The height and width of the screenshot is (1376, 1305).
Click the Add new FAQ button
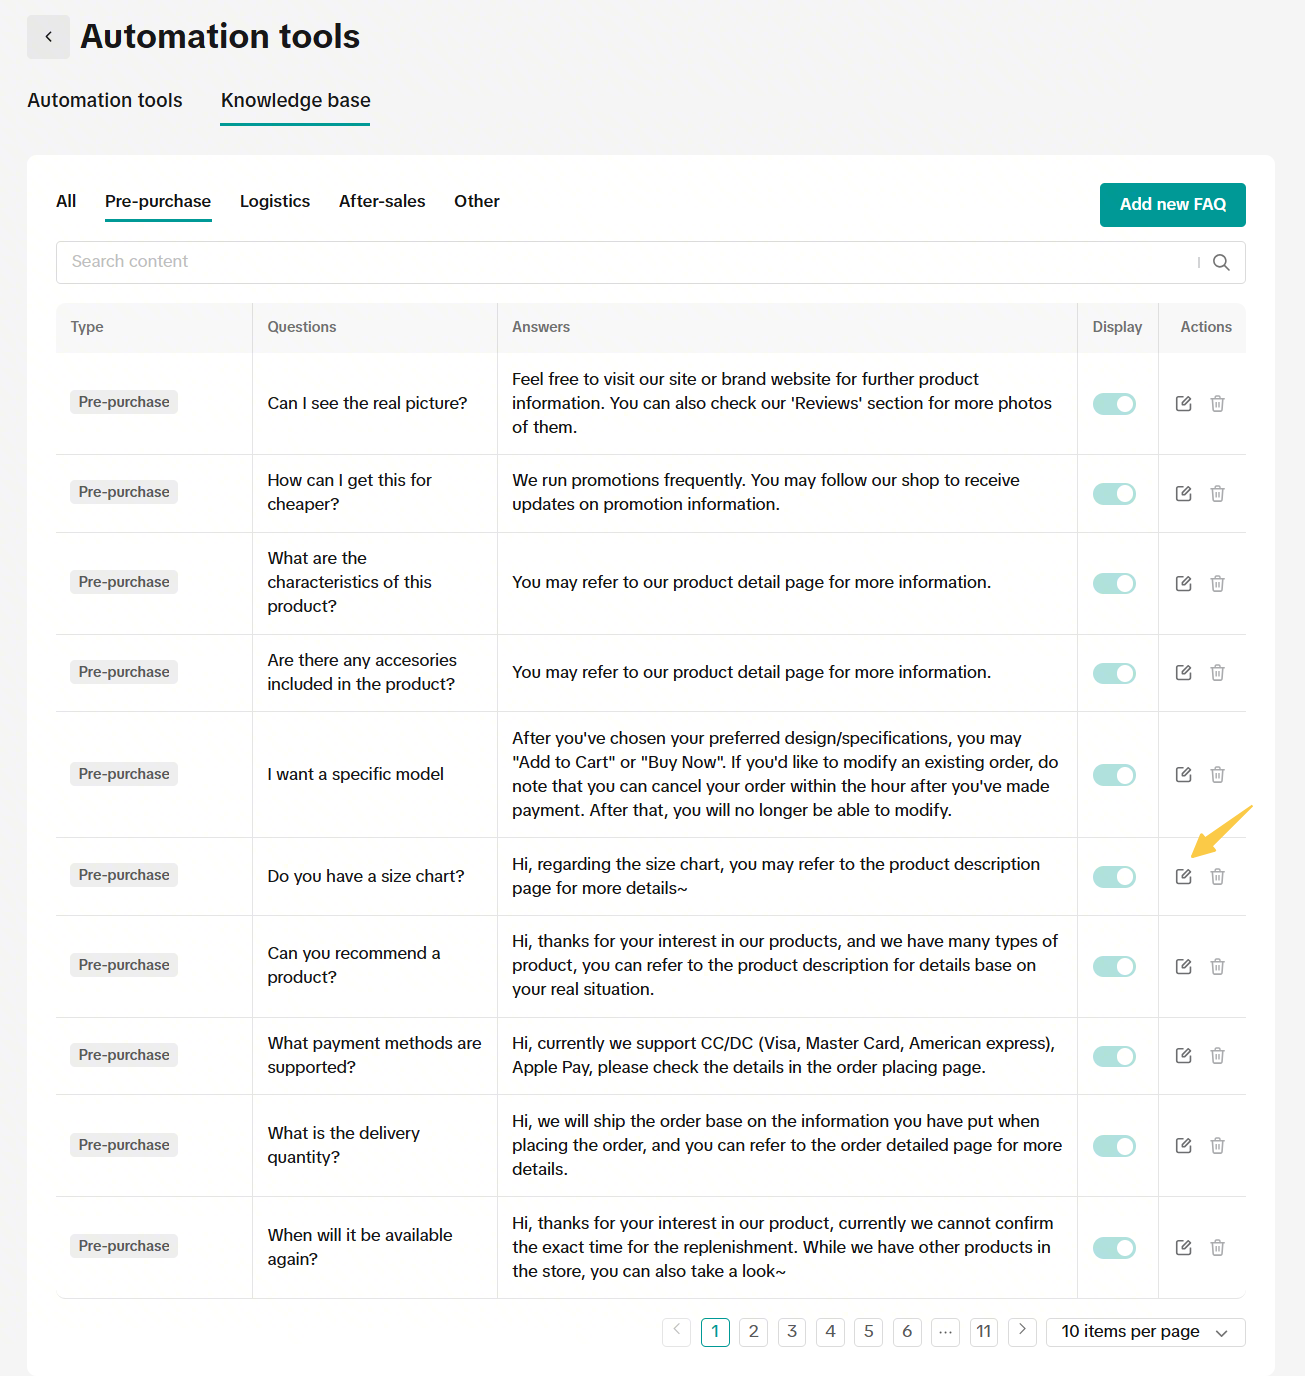[x=1172, y=205]
